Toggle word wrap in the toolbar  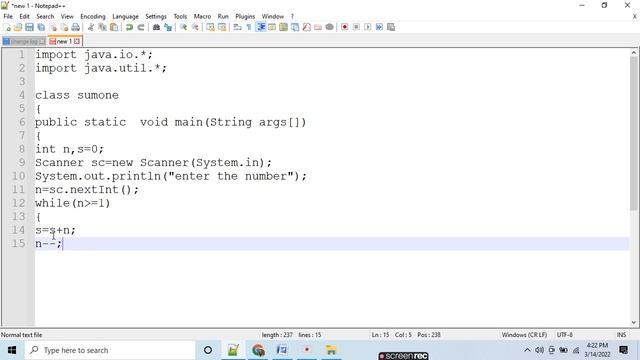[237, 27]
